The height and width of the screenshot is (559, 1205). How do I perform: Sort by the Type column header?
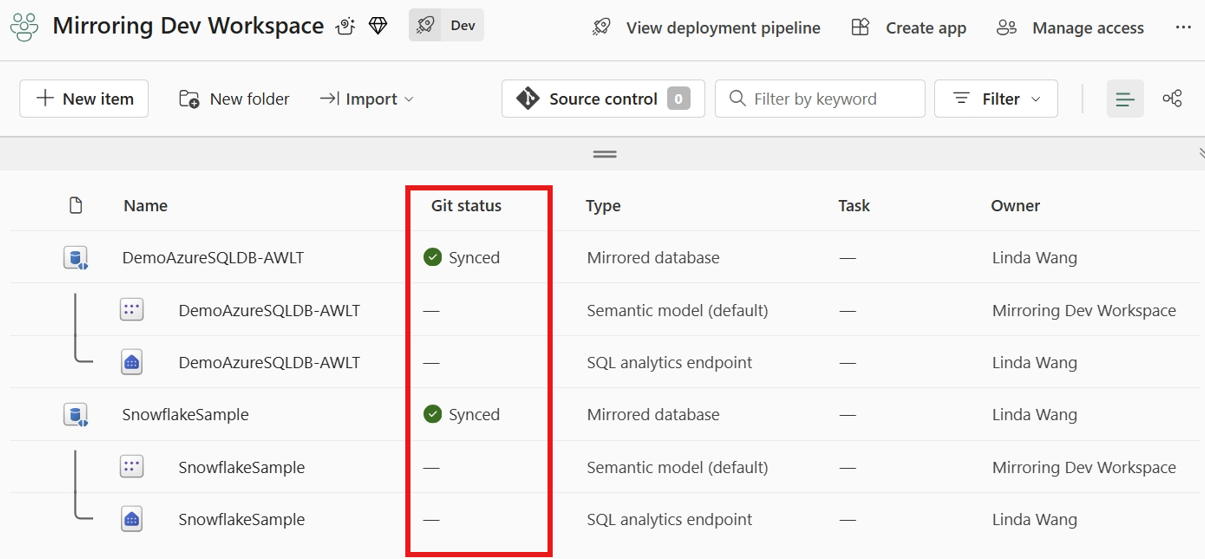point(603,205)
